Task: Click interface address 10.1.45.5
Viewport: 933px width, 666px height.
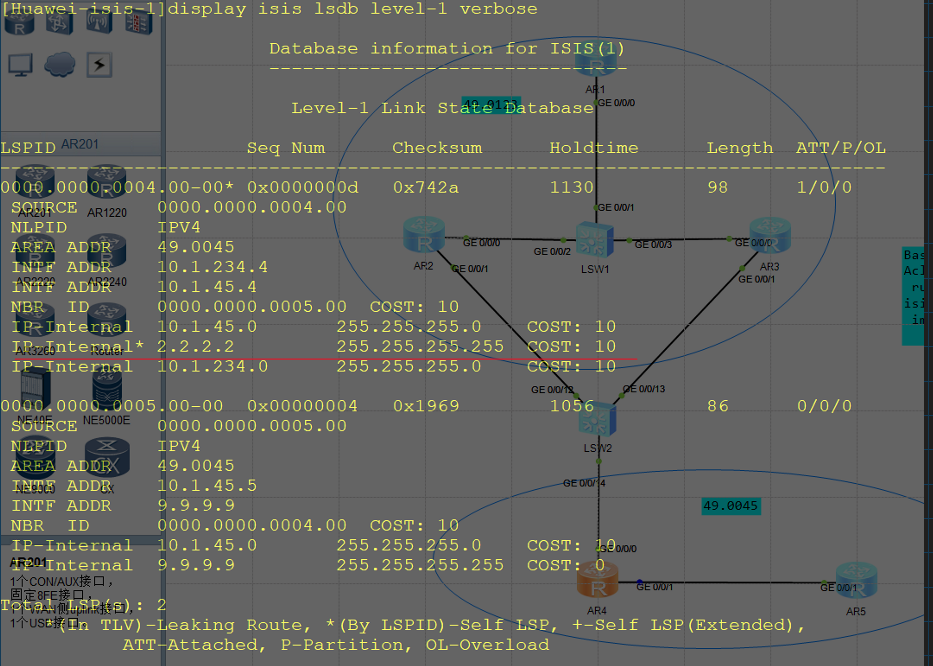Action: tap(207, 486)
